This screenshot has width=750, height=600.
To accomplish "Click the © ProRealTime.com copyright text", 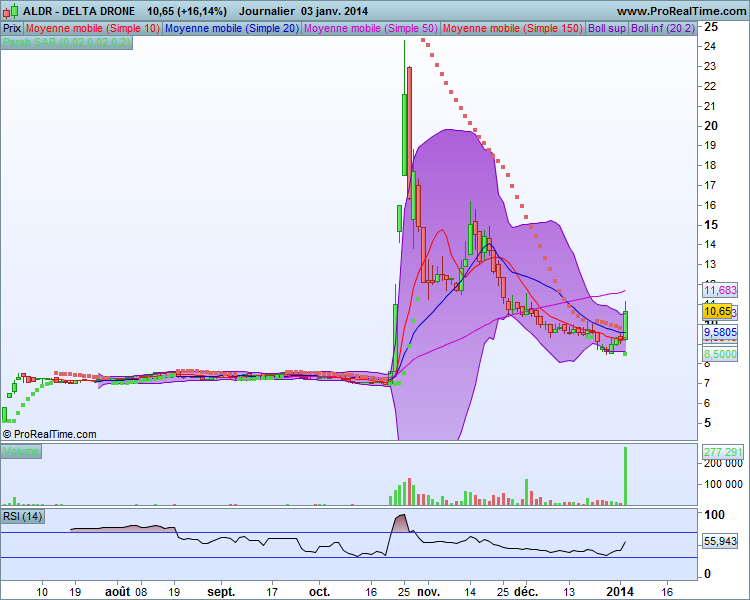I will [50, 434].
